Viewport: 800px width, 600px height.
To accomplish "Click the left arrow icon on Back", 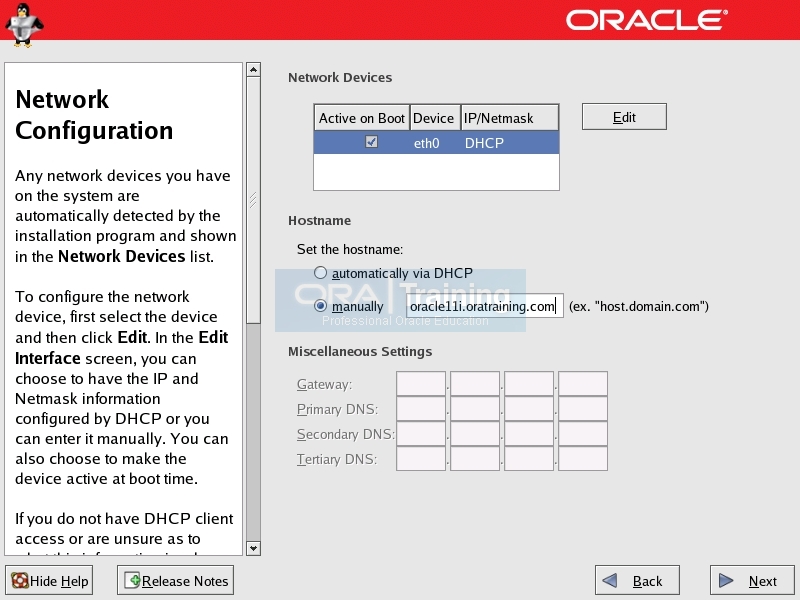I will point(610,580).
